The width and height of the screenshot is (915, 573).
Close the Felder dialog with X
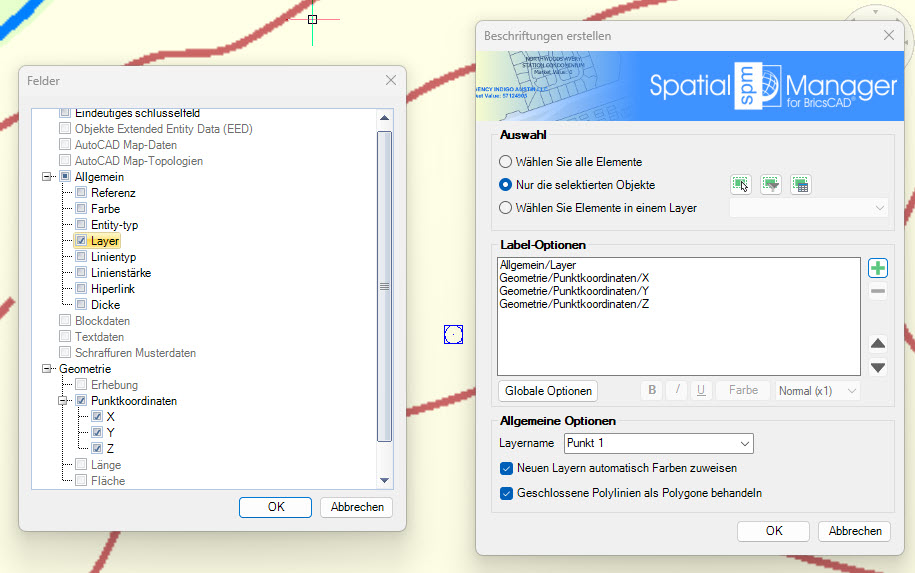pos(390,80)
